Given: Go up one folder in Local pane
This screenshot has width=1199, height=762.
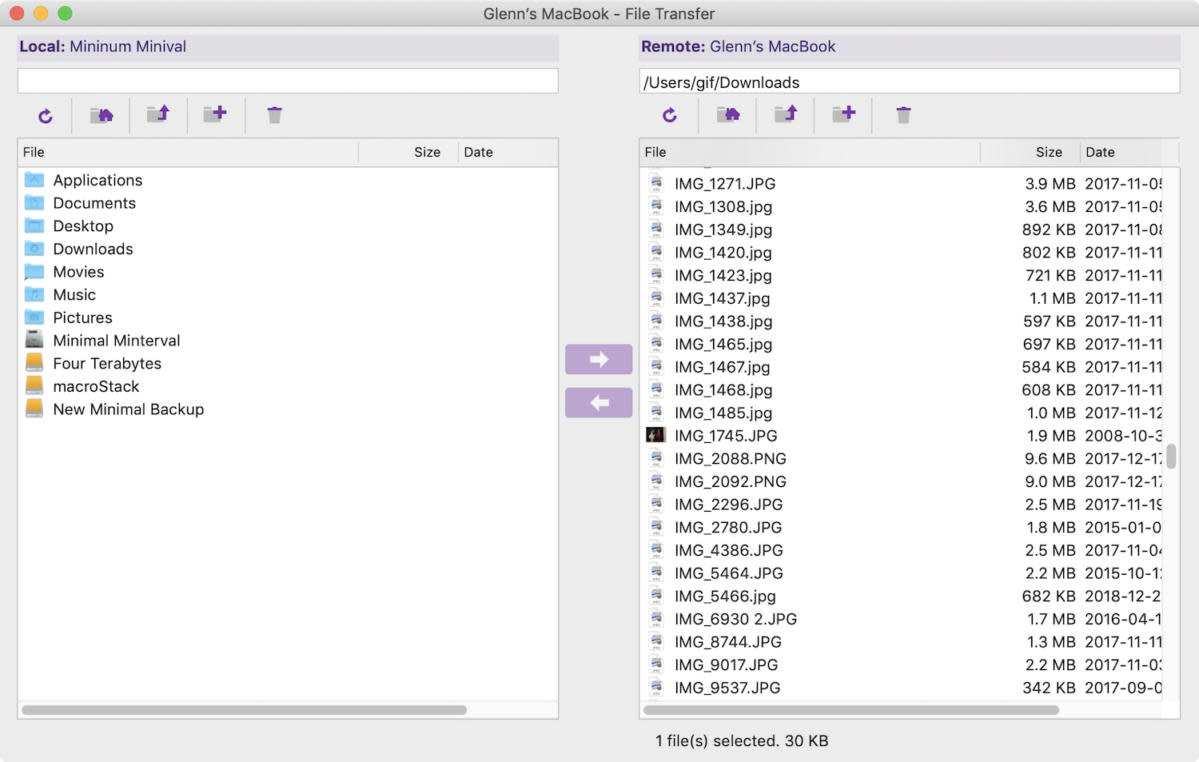Looking at the screenshot, I should 158,115.
